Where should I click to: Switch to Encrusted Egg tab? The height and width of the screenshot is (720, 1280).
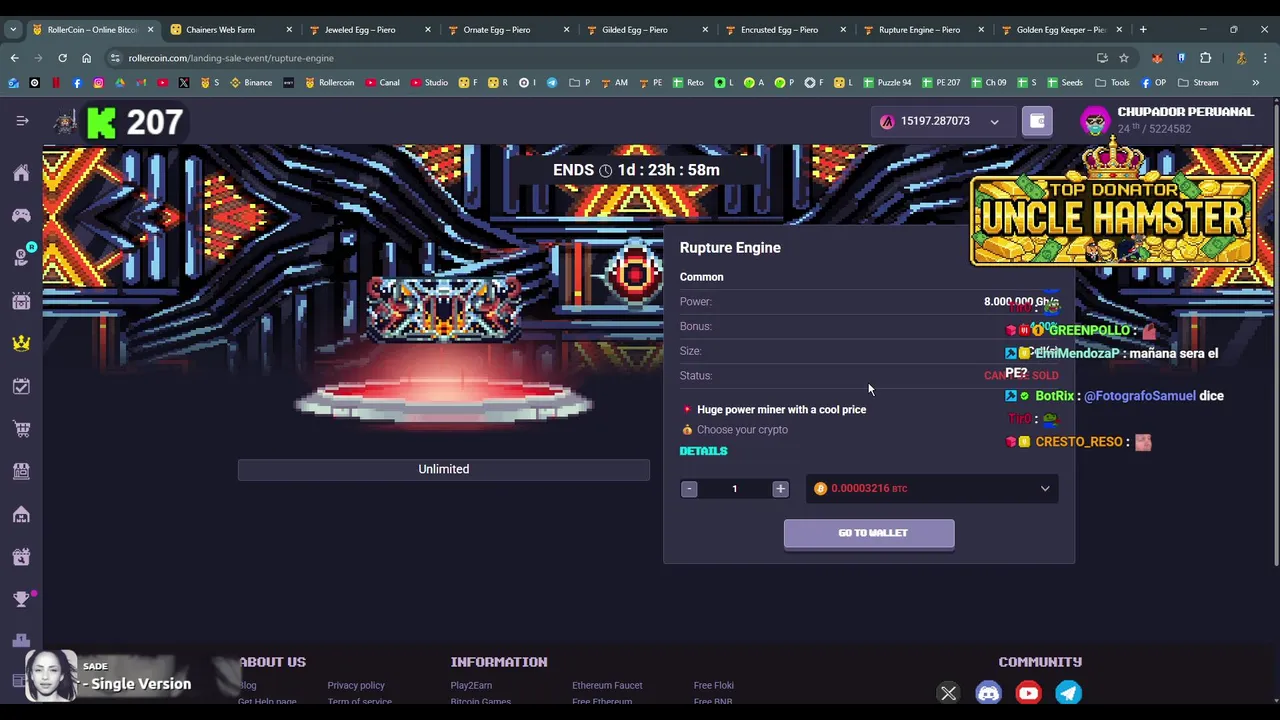[x=783, y=29]
